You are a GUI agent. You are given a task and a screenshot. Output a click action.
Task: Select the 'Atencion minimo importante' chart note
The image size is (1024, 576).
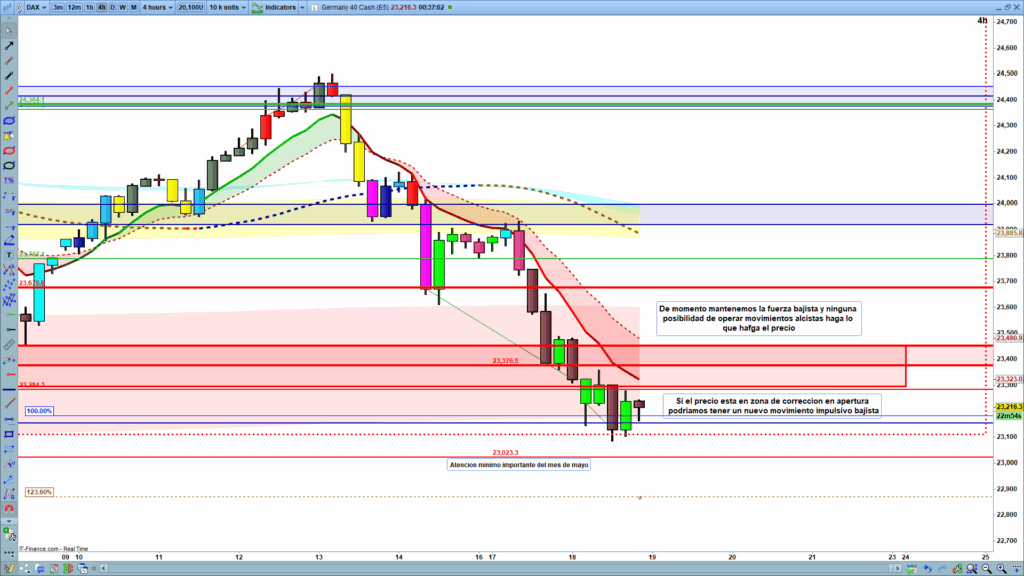pyautogui.click(x=518, y=465)
